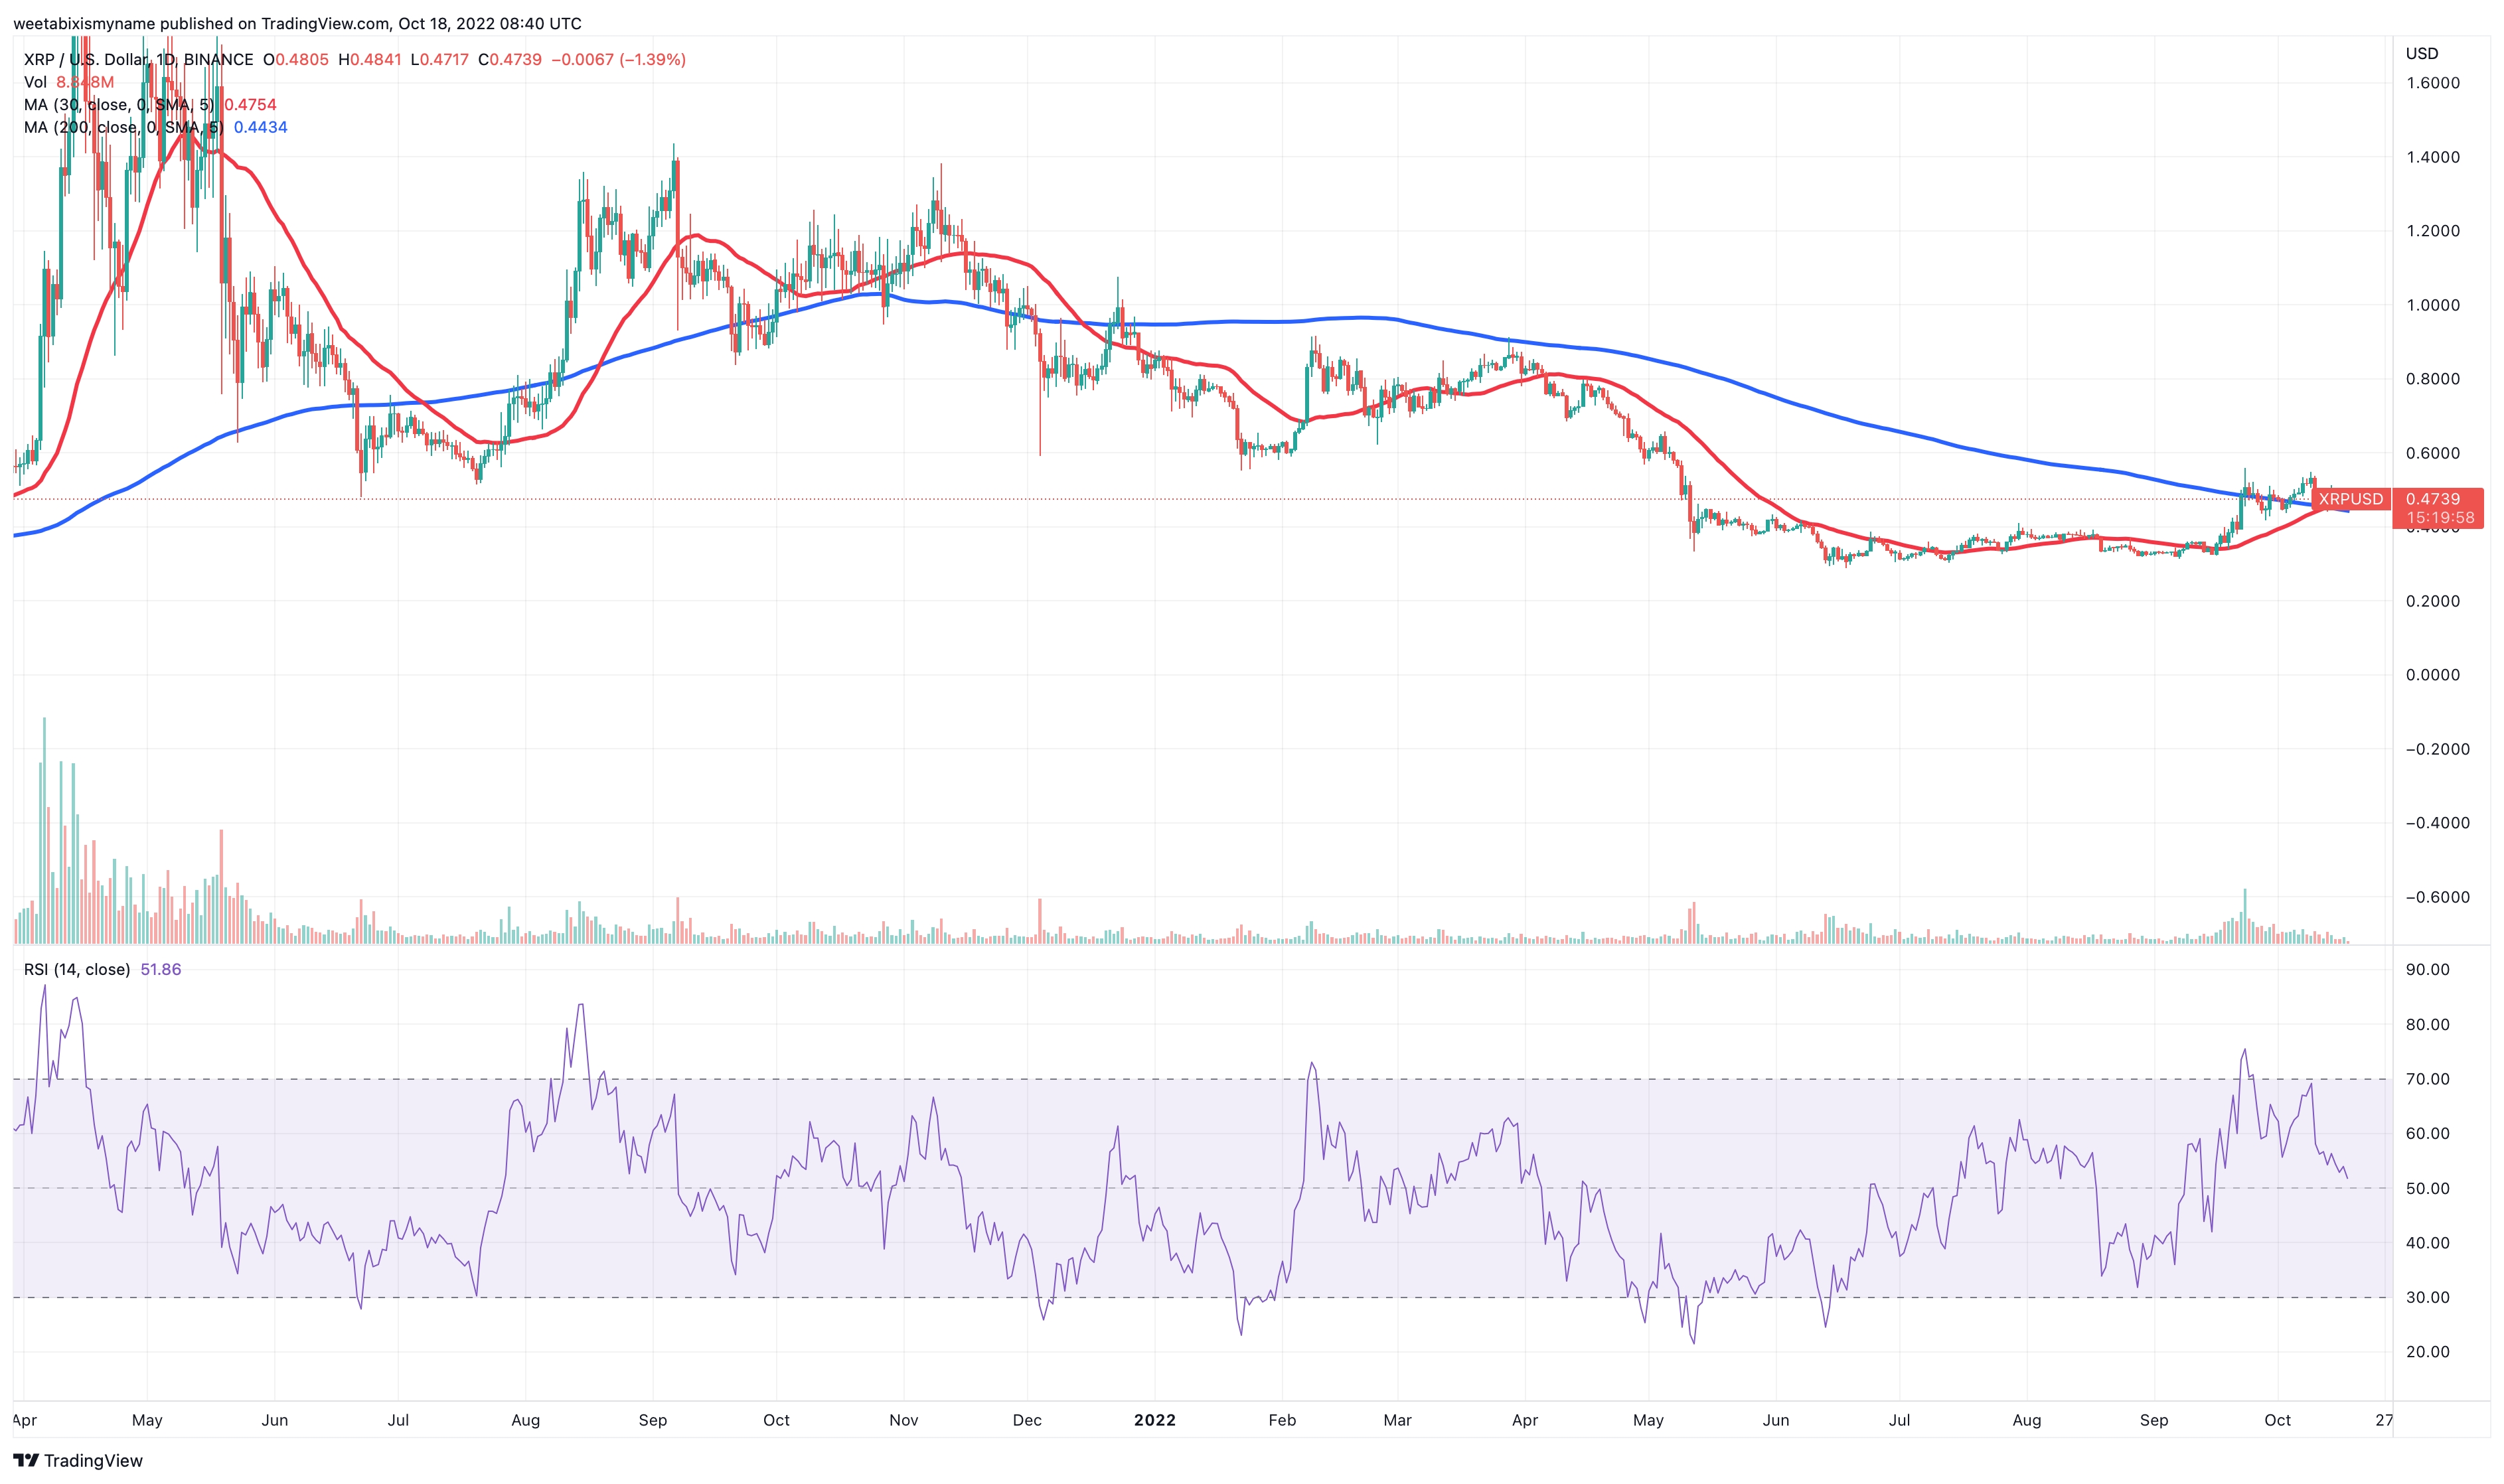Click the RSI (14, close) legend label
2504x1484 pixels.
click(x=77, y=969)
